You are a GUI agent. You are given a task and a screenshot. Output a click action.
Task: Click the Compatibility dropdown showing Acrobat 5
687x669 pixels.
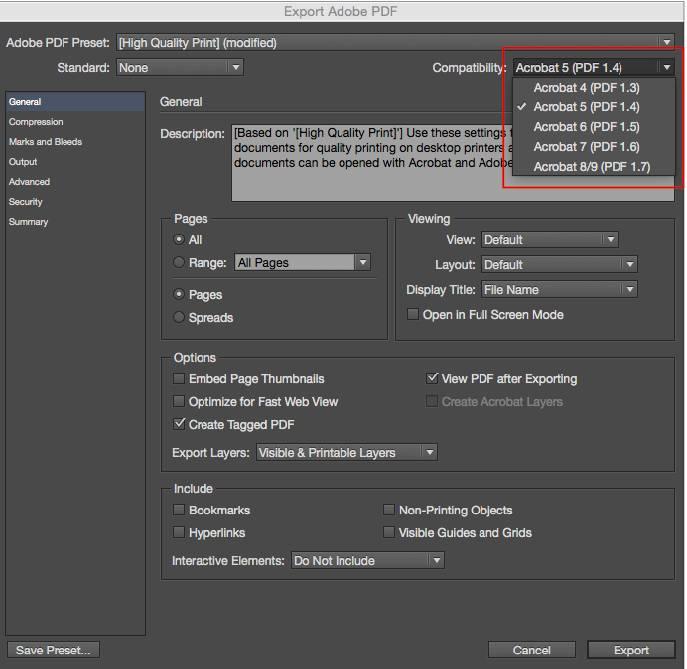594,67
